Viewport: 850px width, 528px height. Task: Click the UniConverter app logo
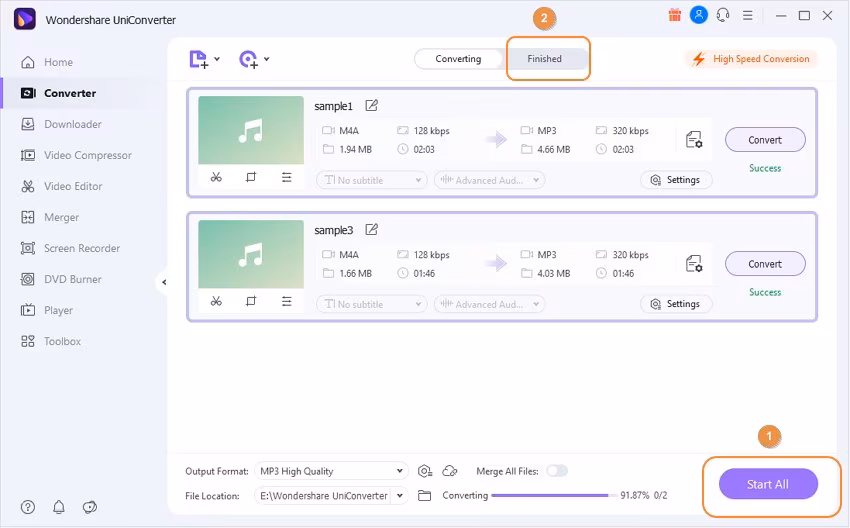(x=24, y=19)
